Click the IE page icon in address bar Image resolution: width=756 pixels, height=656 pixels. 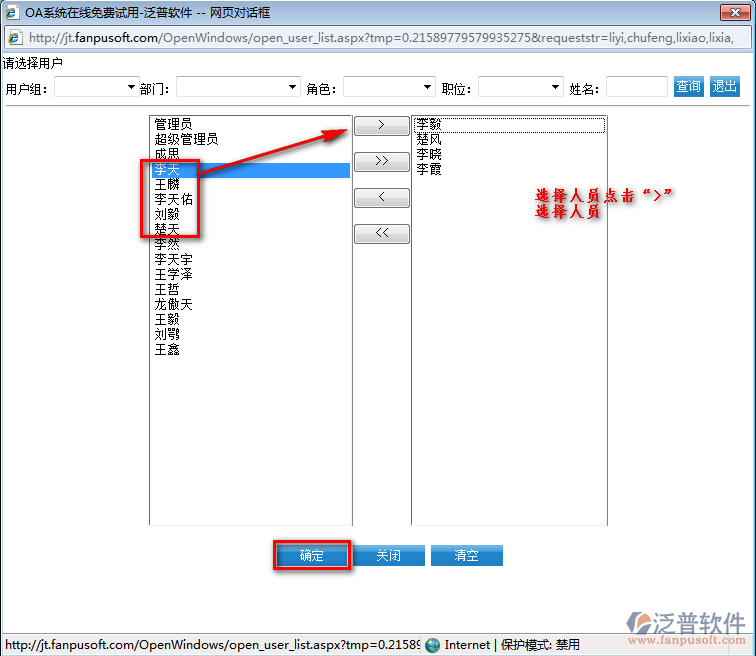point(14,37)
